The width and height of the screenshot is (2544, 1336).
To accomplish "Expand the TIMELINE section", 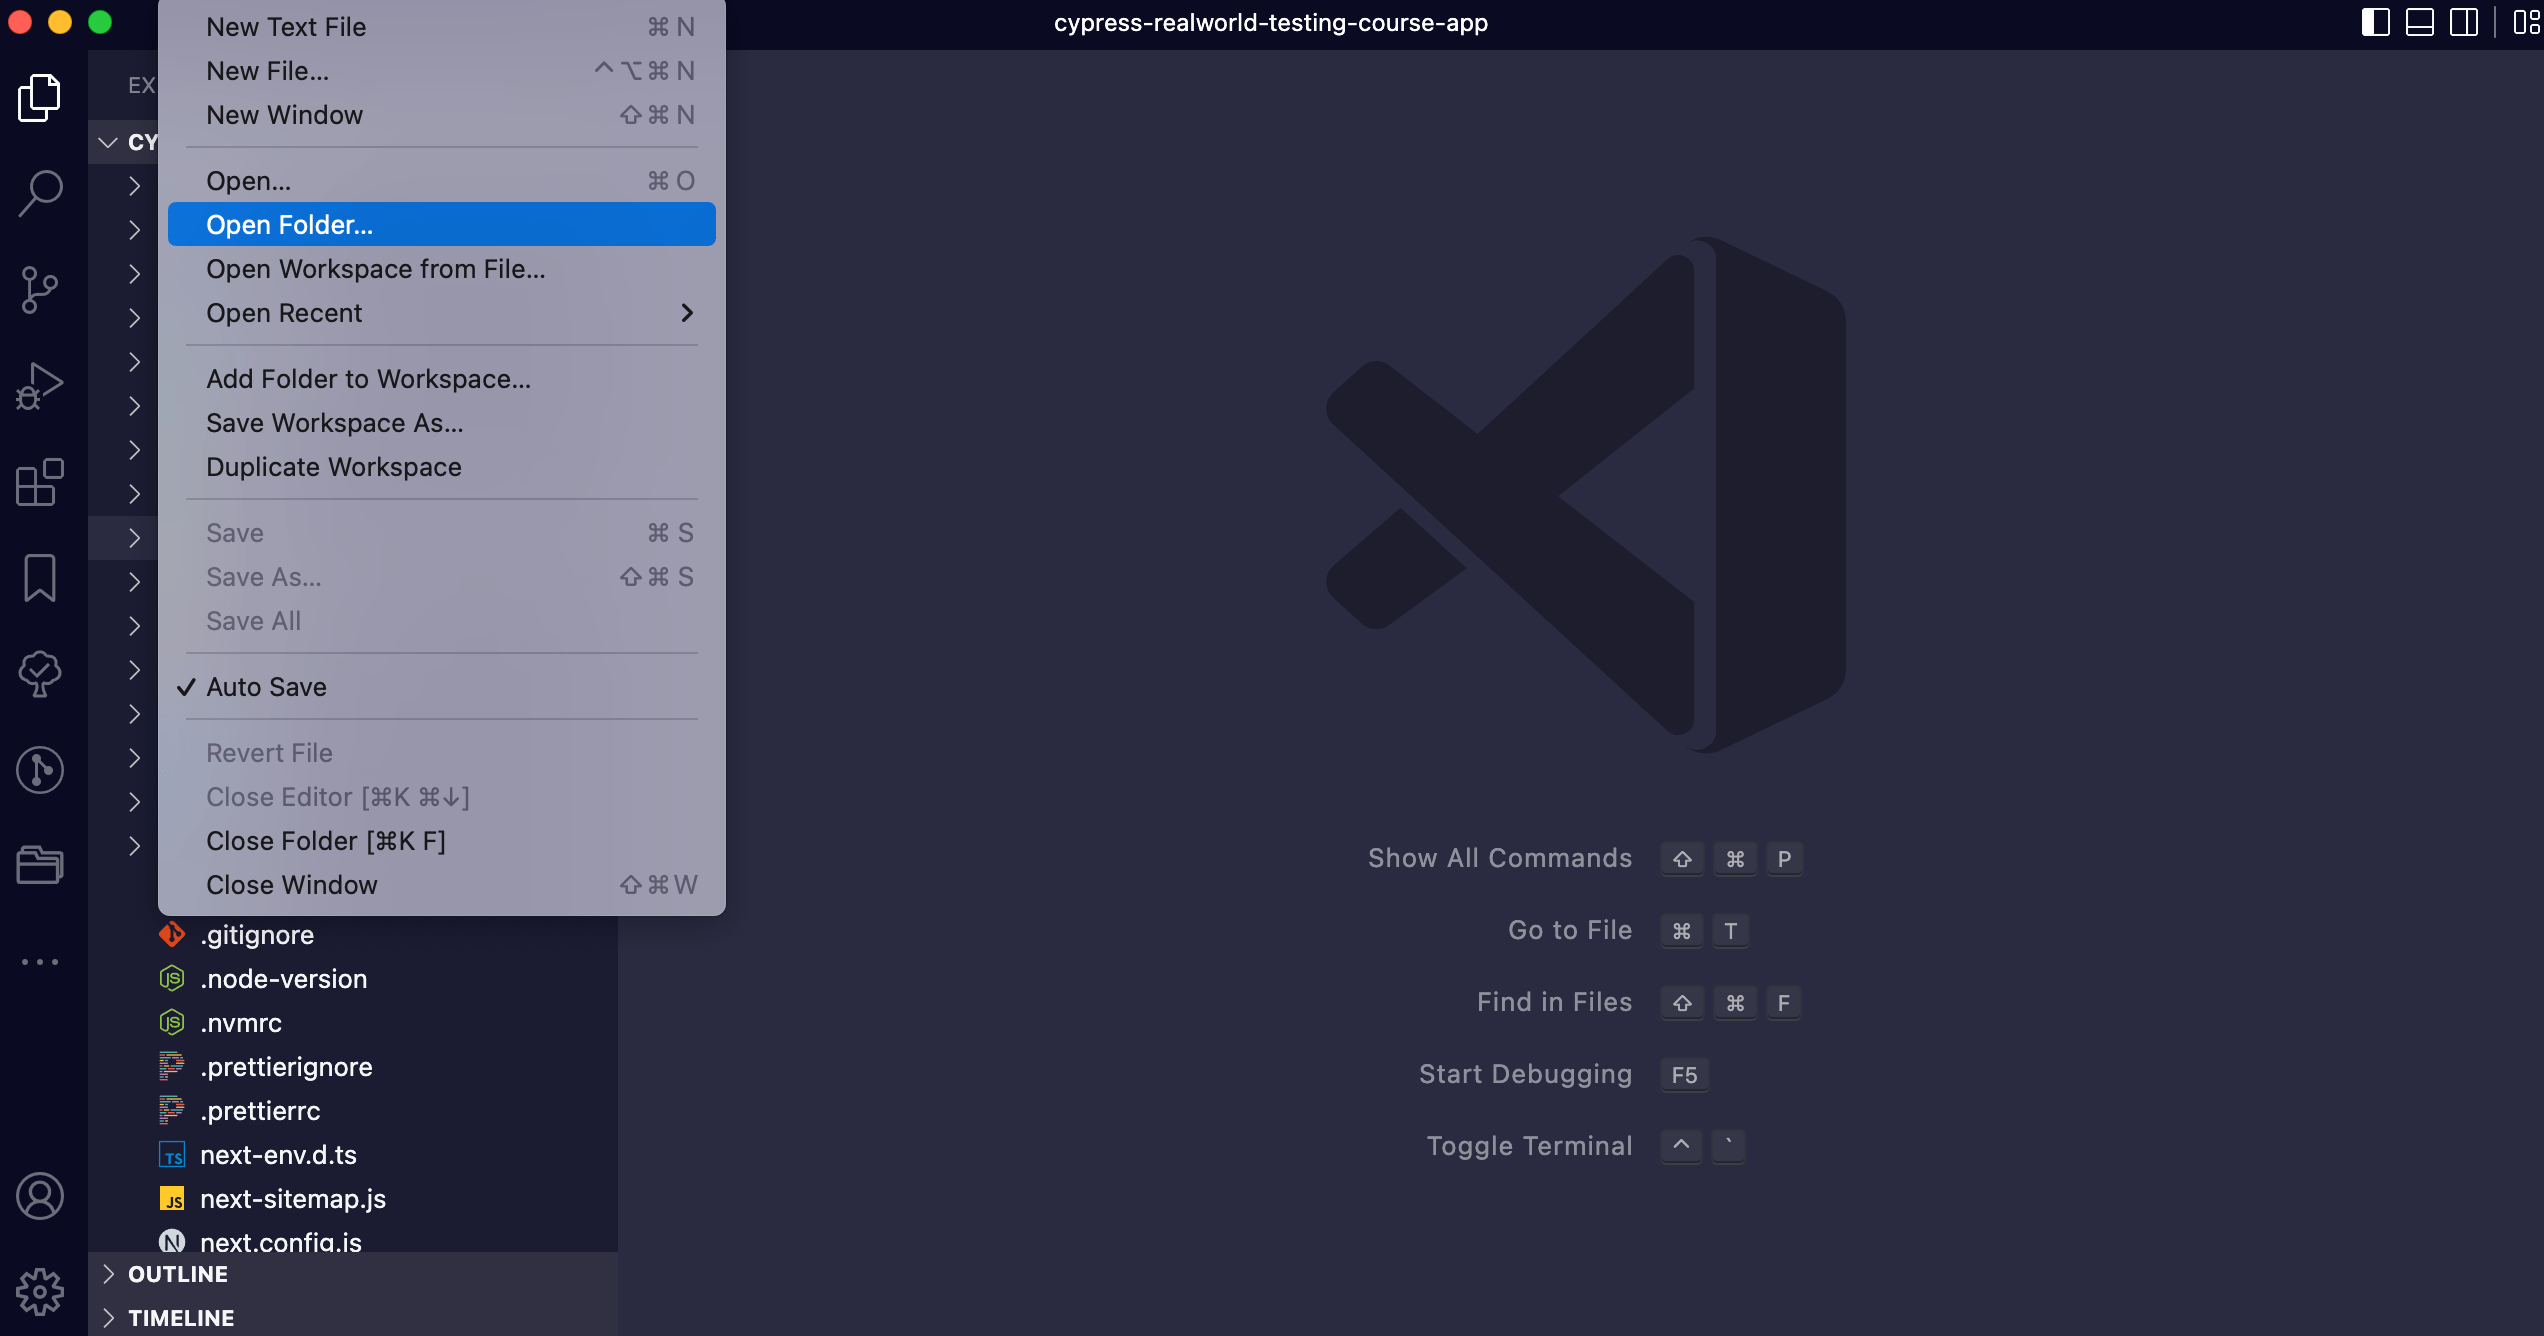I will (181, 1318).
